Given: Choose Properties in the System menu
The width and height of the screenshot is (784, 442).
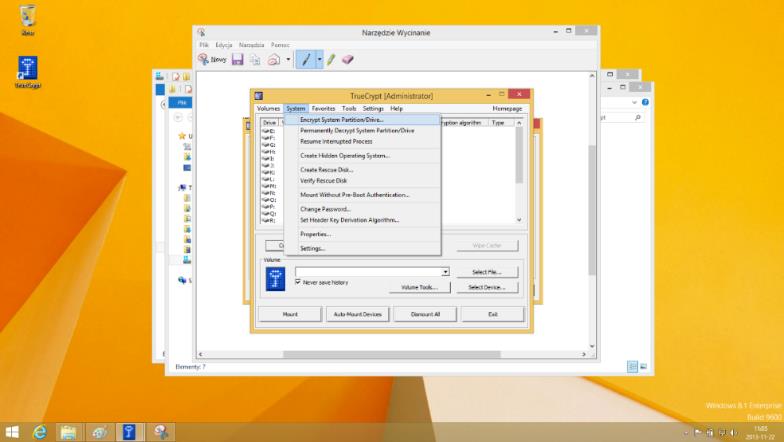Looking at the screenshot, I should (362, 234).
